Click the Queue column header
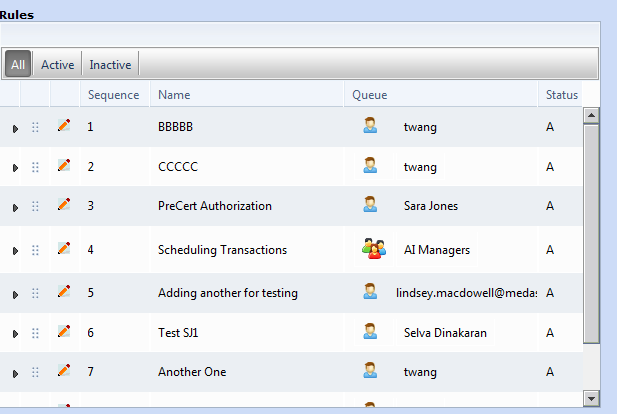This screenshot has width=617, height=414. point(370,95)
